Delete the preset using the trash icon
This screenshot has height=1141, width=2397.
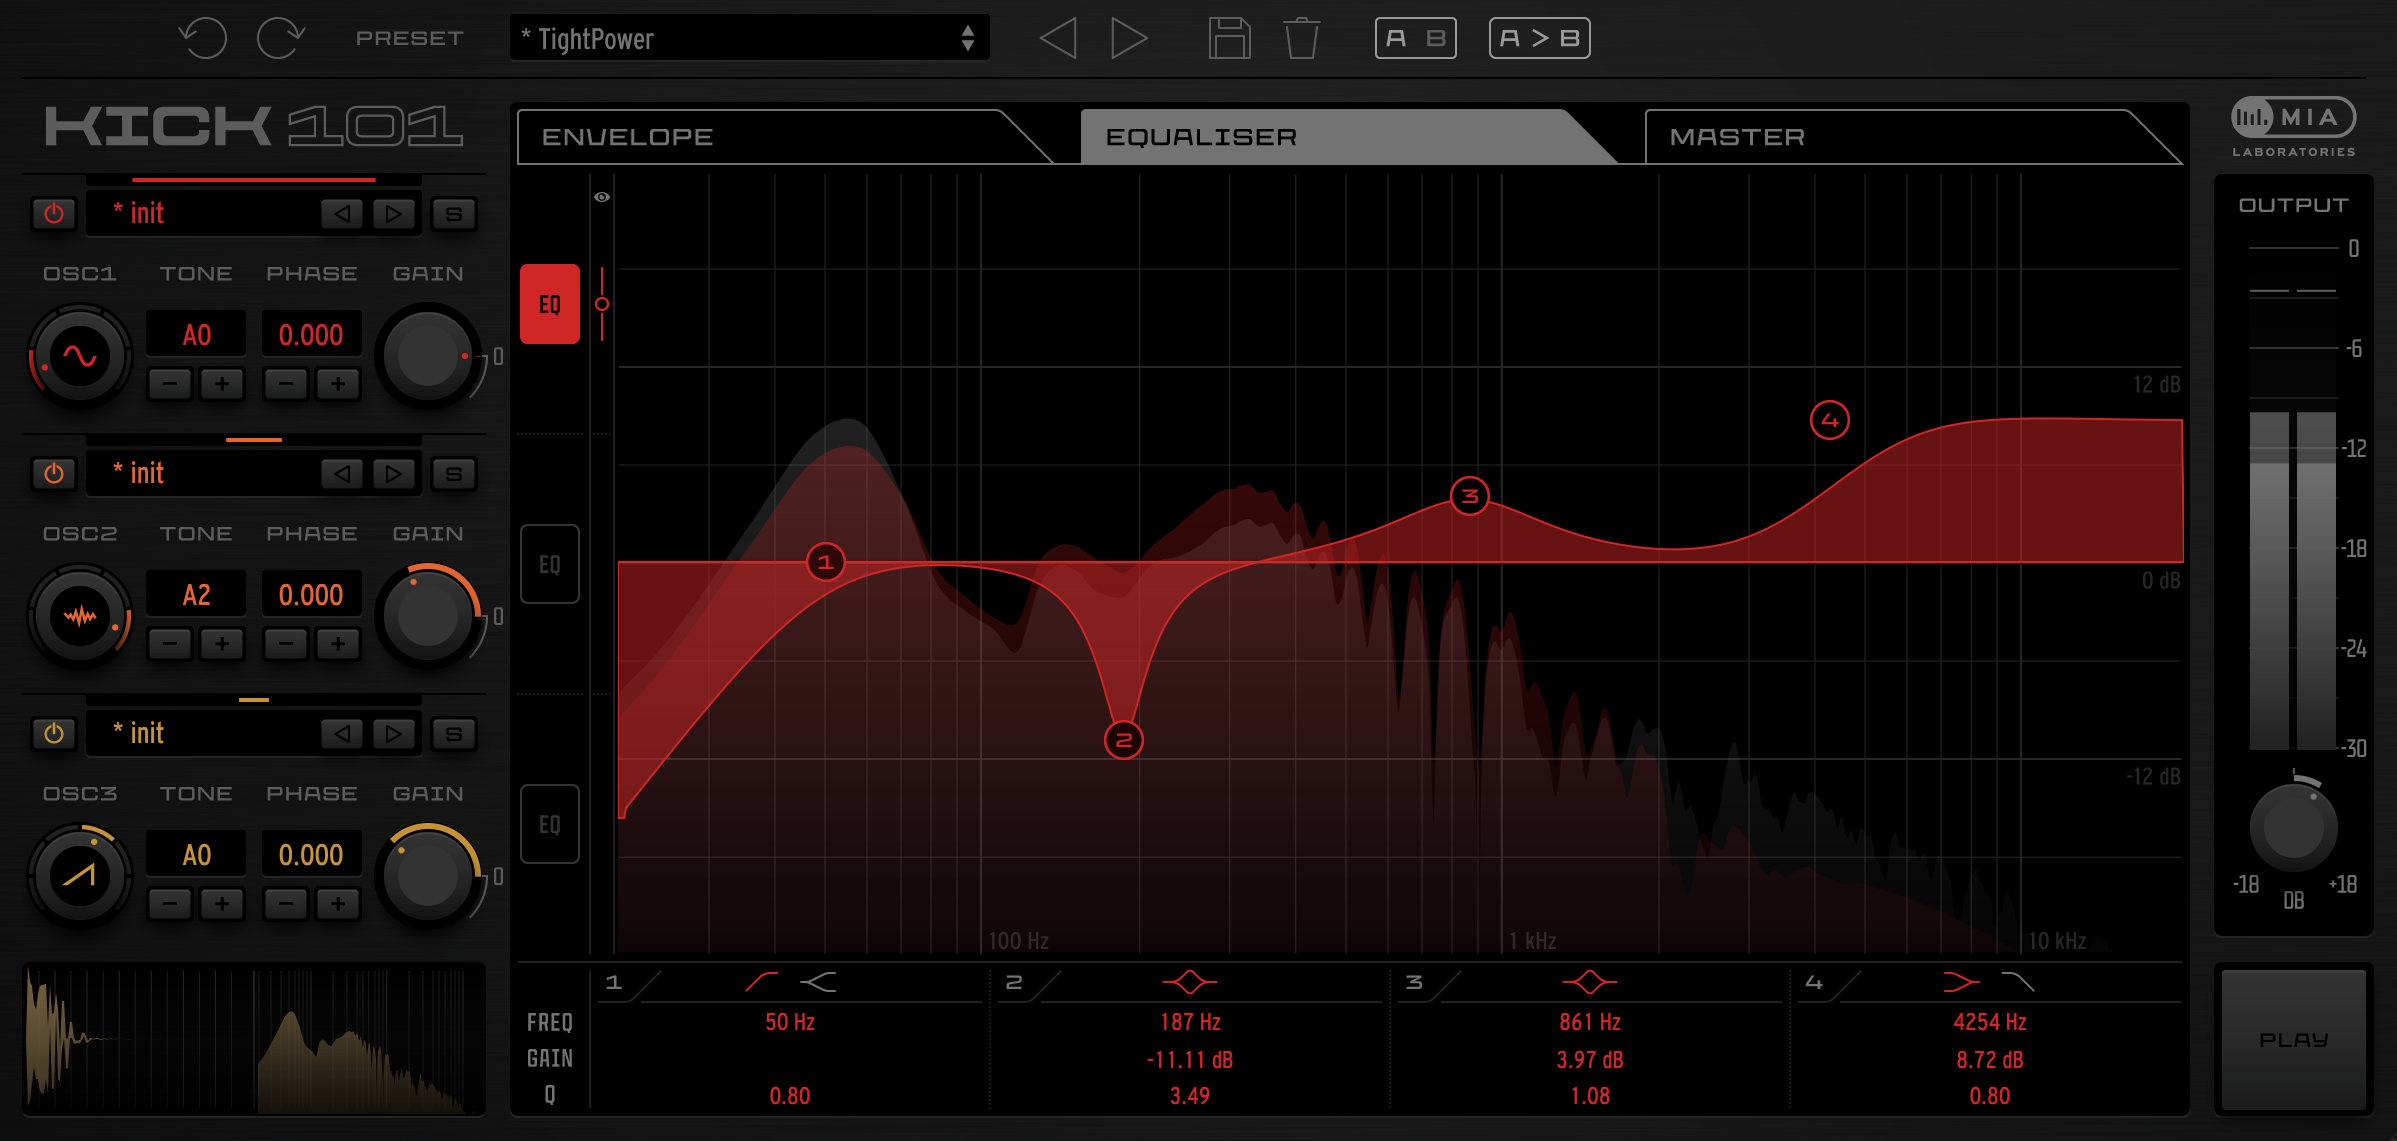pos(1301,38)
